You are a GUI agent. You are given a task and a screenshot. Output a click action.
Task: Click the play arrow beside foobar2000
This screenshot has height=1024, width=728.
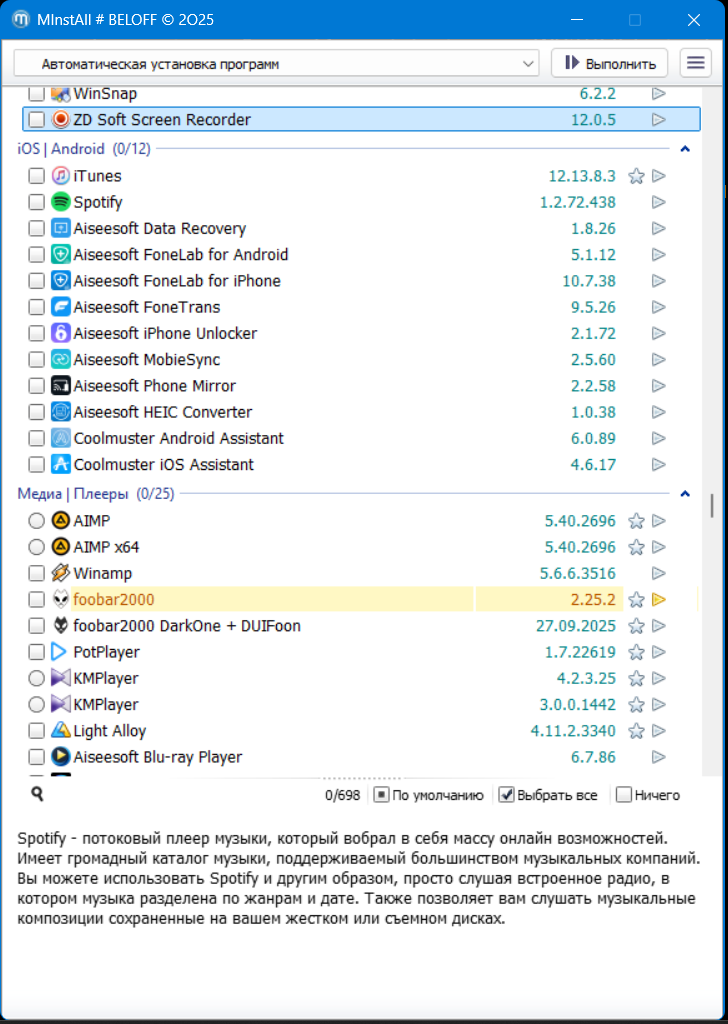(x=658, y=600)
